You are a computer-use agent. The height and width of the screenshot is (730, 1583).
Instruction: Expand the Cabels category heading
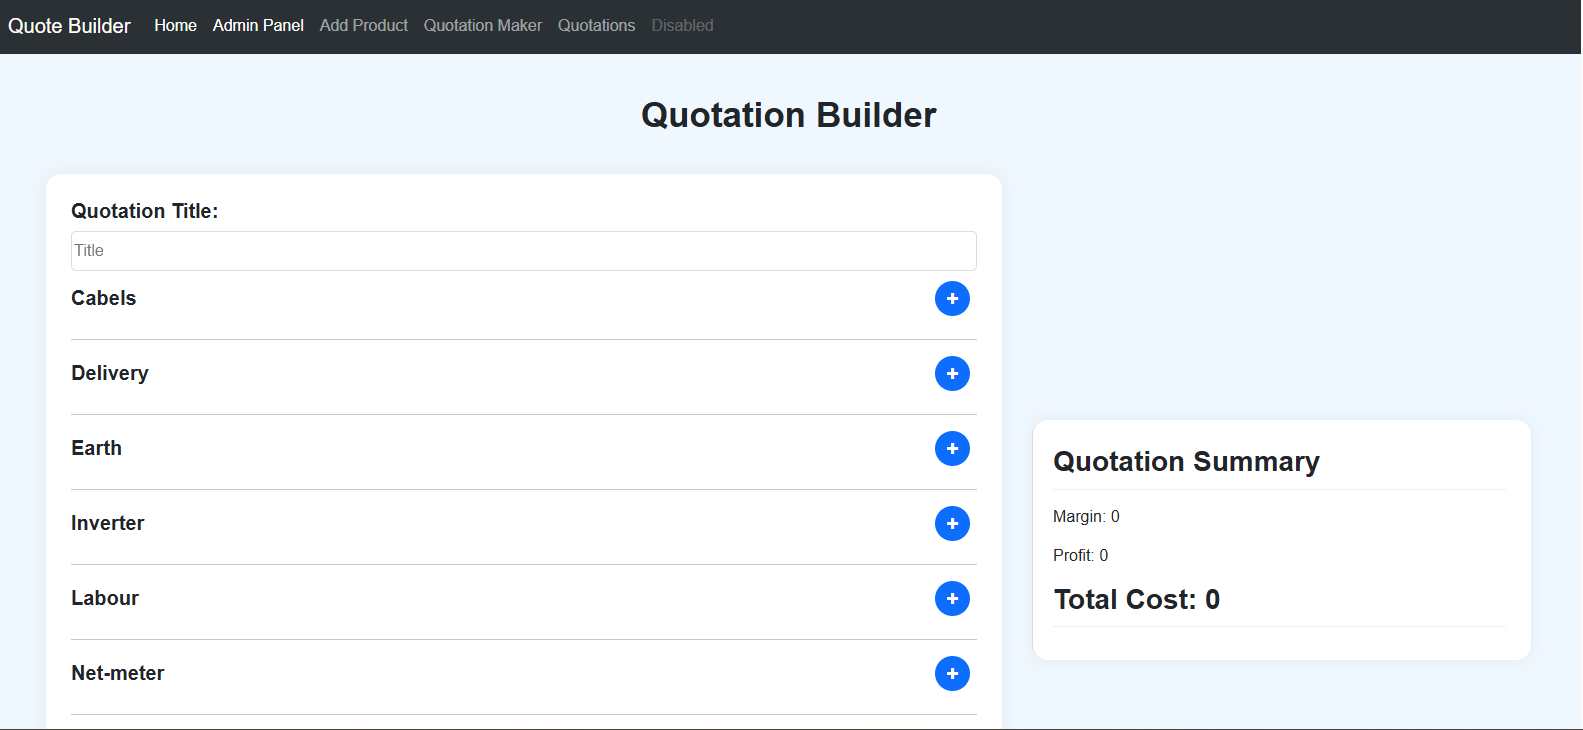(x=104, y=299)
